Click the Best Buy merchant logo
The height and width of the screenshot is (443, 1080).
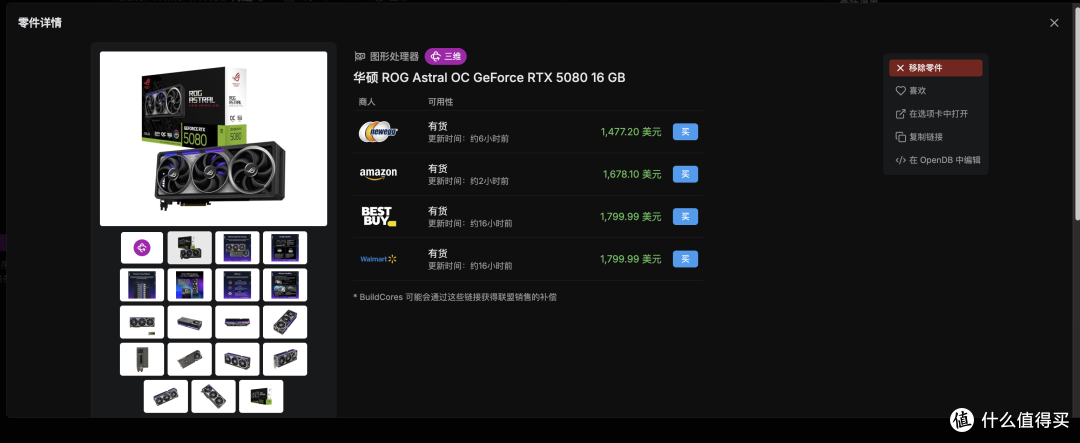click(379, 216)
